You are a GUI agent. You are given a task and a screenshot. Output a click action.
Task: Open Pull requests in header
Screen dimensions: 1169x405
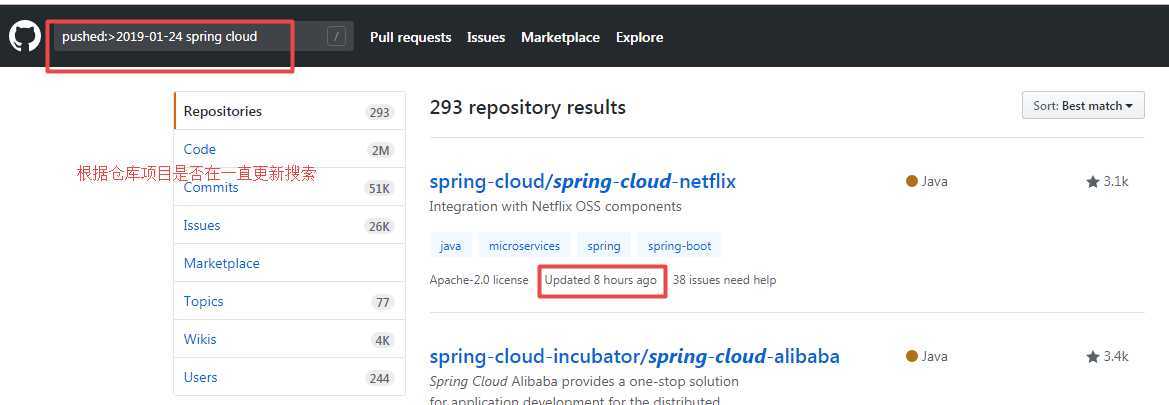coord(411,37)
